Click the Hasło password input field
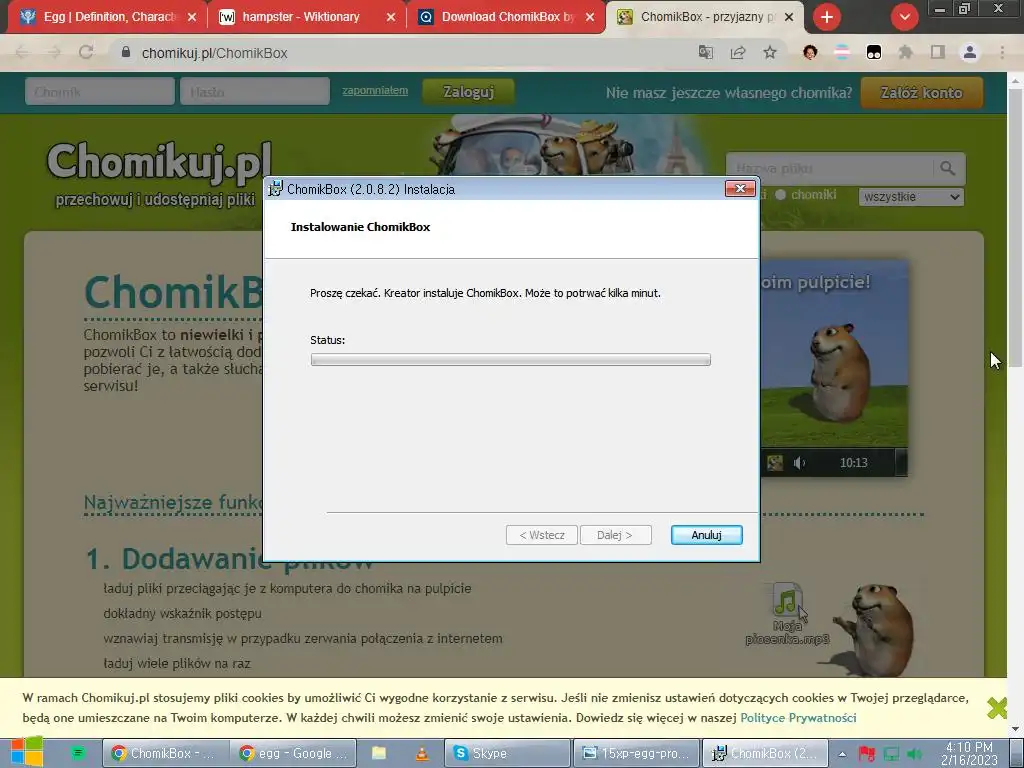The image size is (1024, 768). [255, 91]
